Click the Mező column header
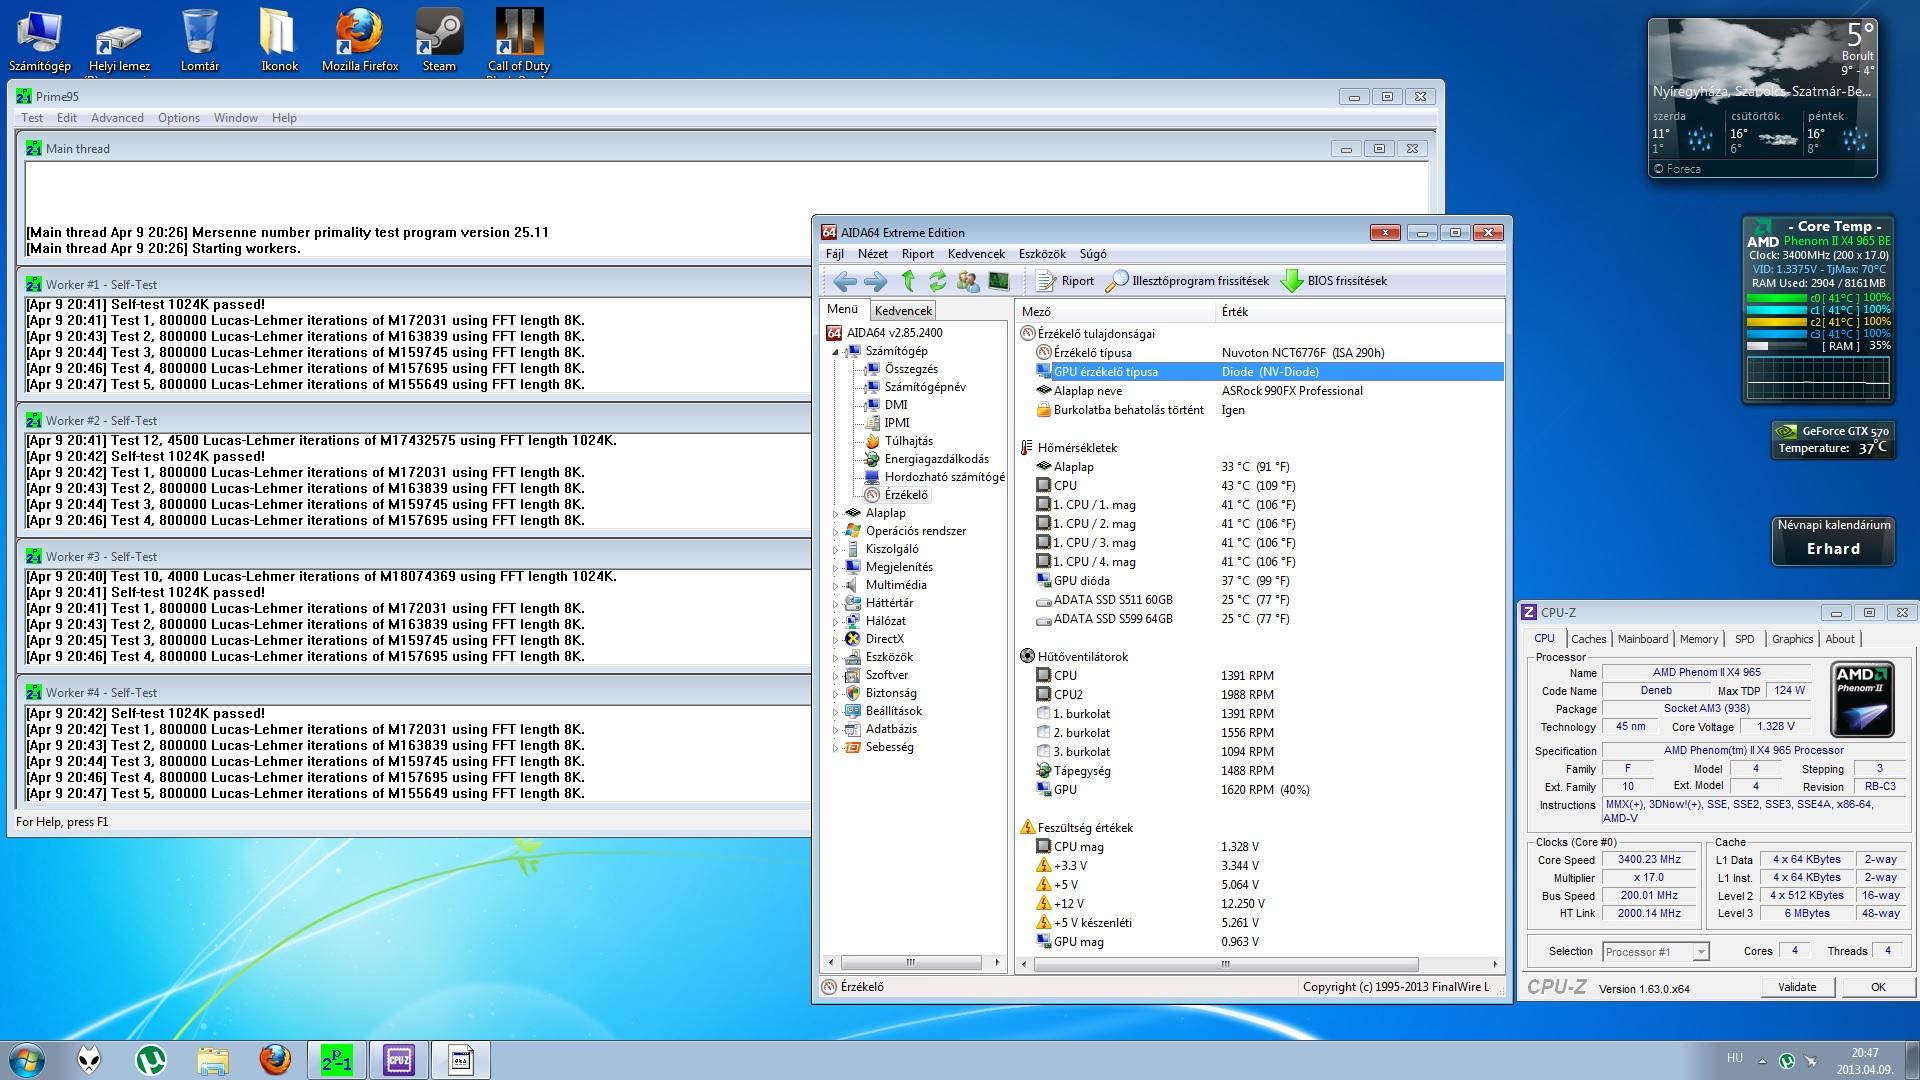The image size is (1920, 1080). pyautogui.click(x=1115, y=312)
